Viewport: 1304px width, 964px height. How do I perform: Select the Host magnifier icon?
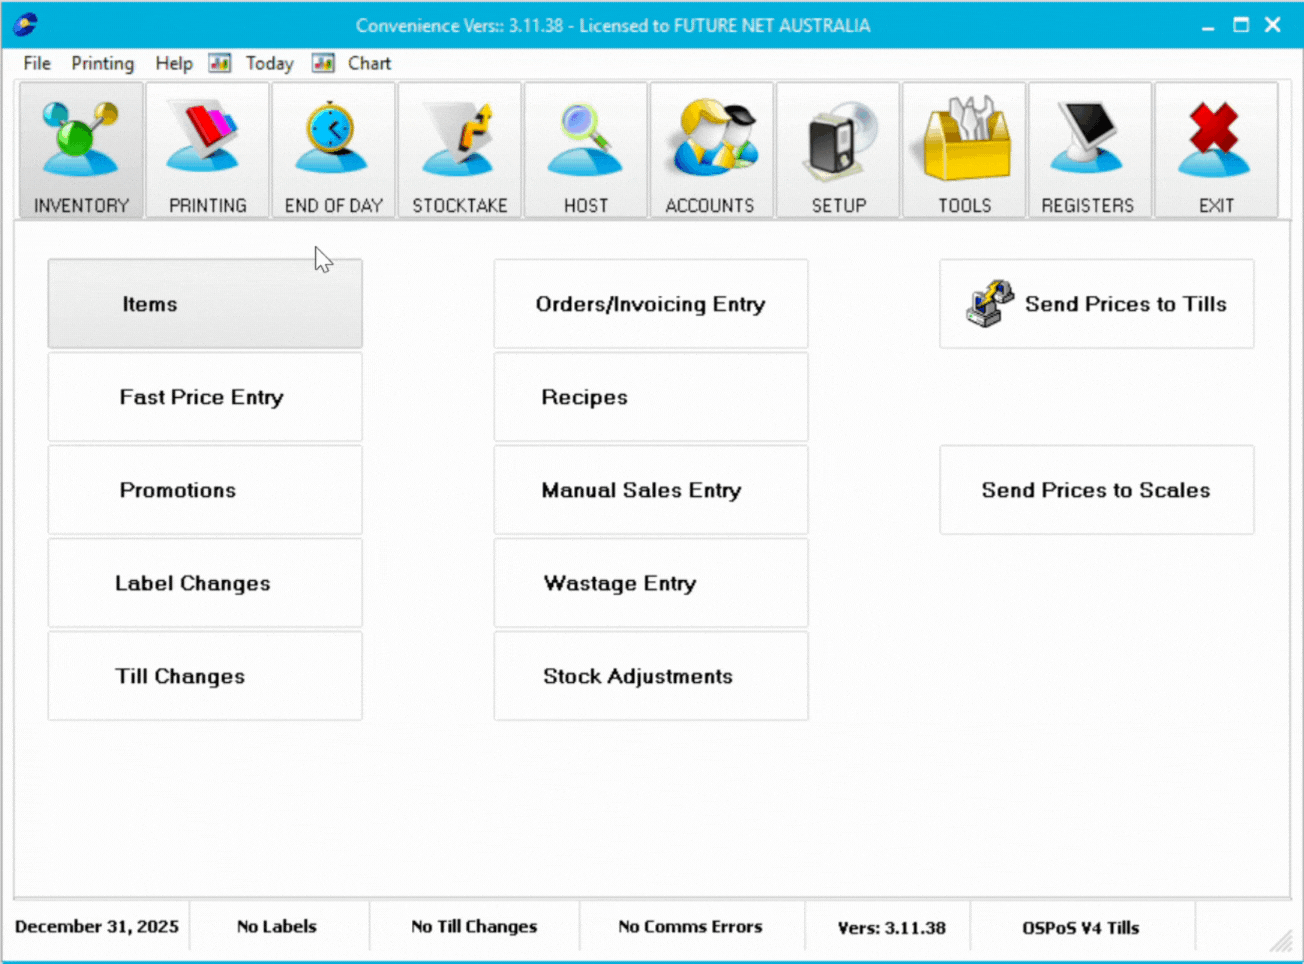pos(586,150)
